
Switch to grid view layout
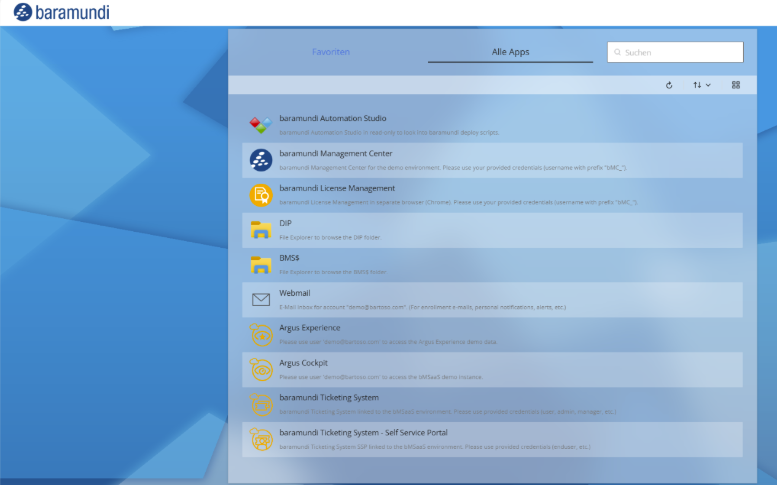(736, 85)
